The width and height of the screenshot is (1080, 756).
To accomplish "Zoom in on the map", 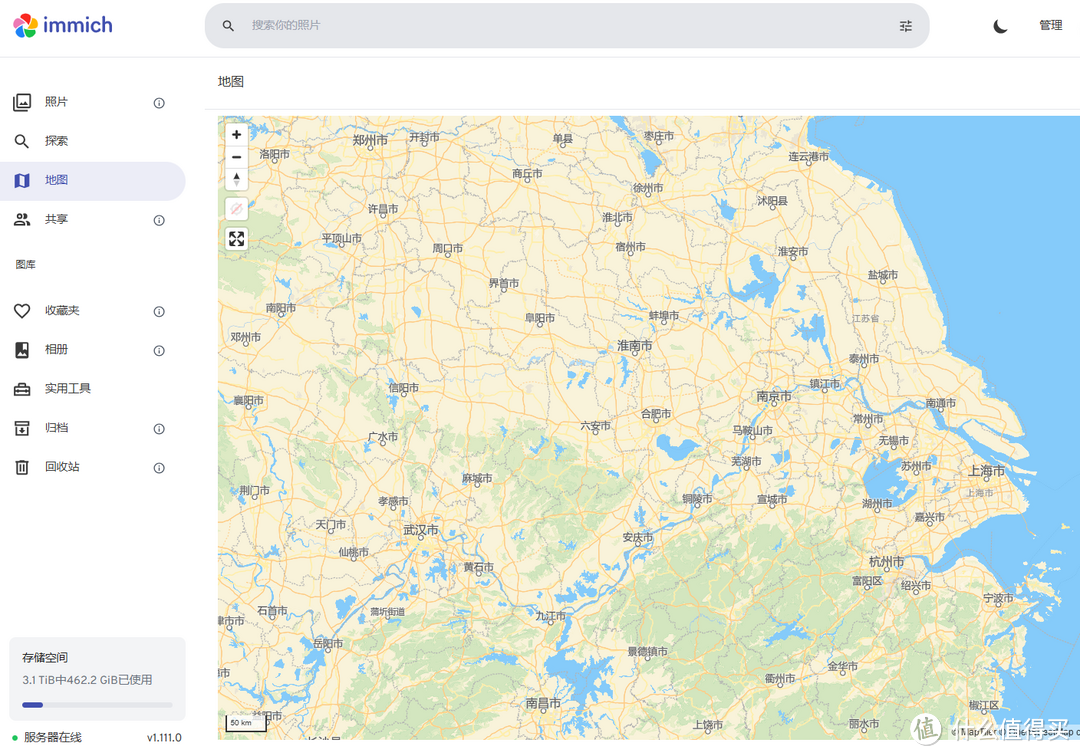I will tap(236, 135).
